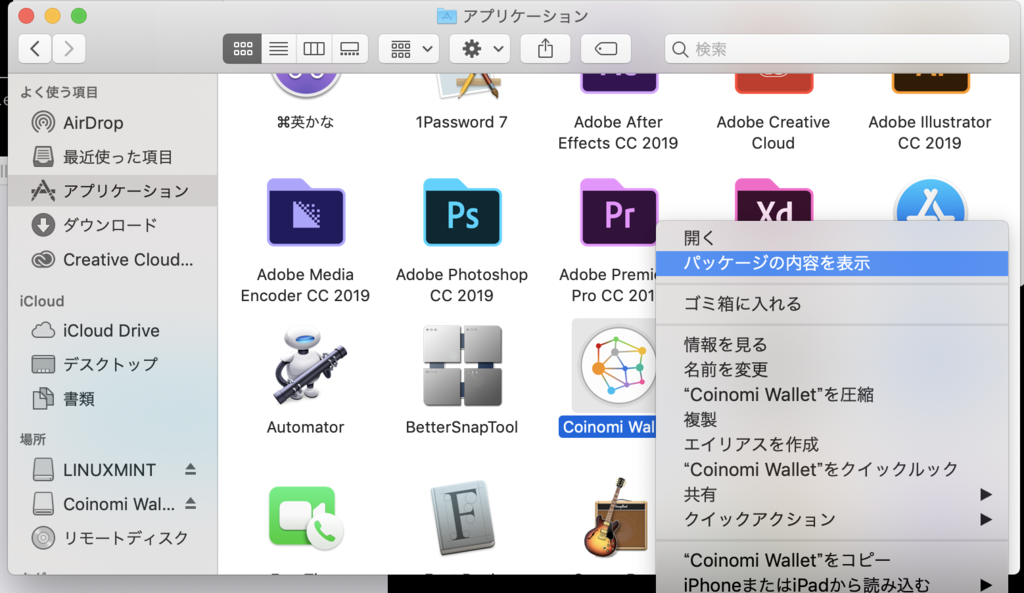Open 最近使った項目 in the sidebar
1024x593 pixels.
coord(112,157)
